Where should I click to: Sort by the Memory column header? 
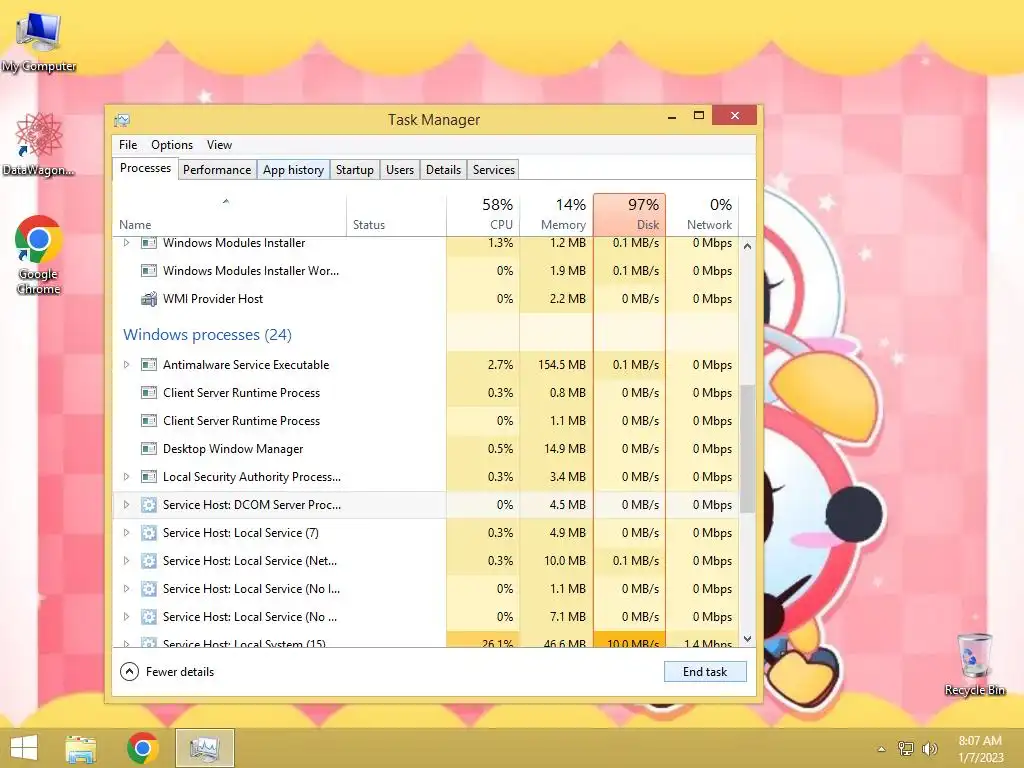pos(556,214)
